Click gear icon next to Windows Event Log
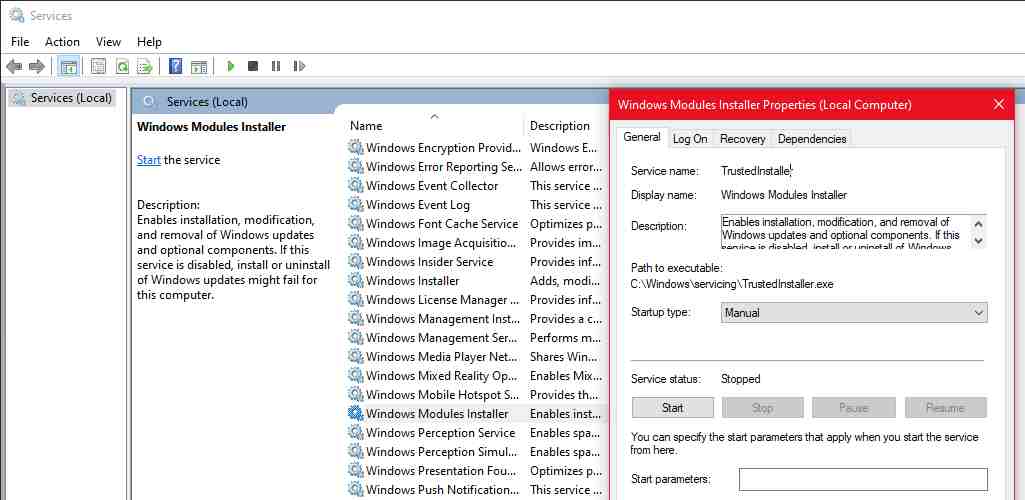1025x500 pixels. click(x=356, y=205)
